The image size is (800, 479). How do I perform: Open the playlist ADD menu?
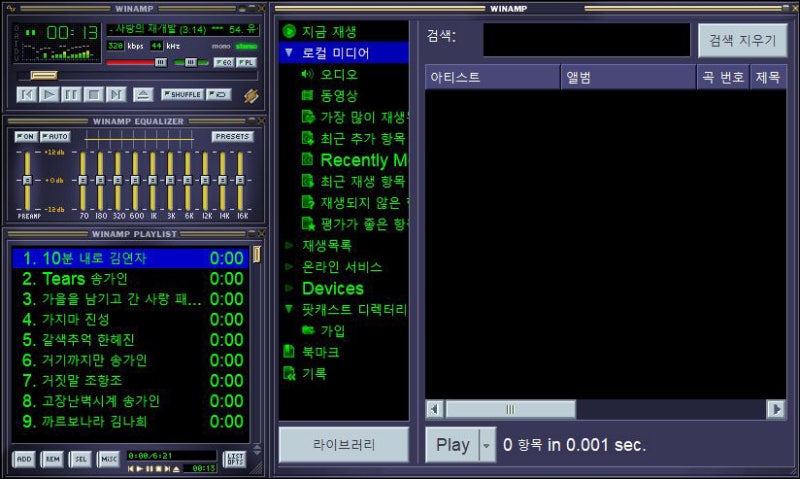24,459
